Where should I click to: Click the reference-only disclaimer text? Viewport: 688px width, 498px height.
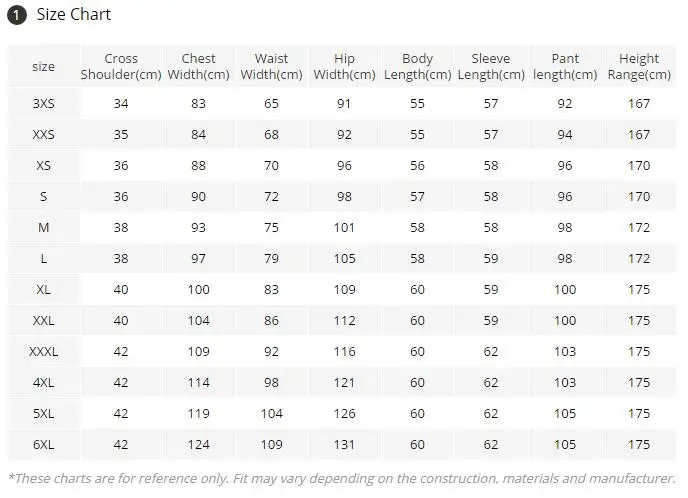coord(343,478)
